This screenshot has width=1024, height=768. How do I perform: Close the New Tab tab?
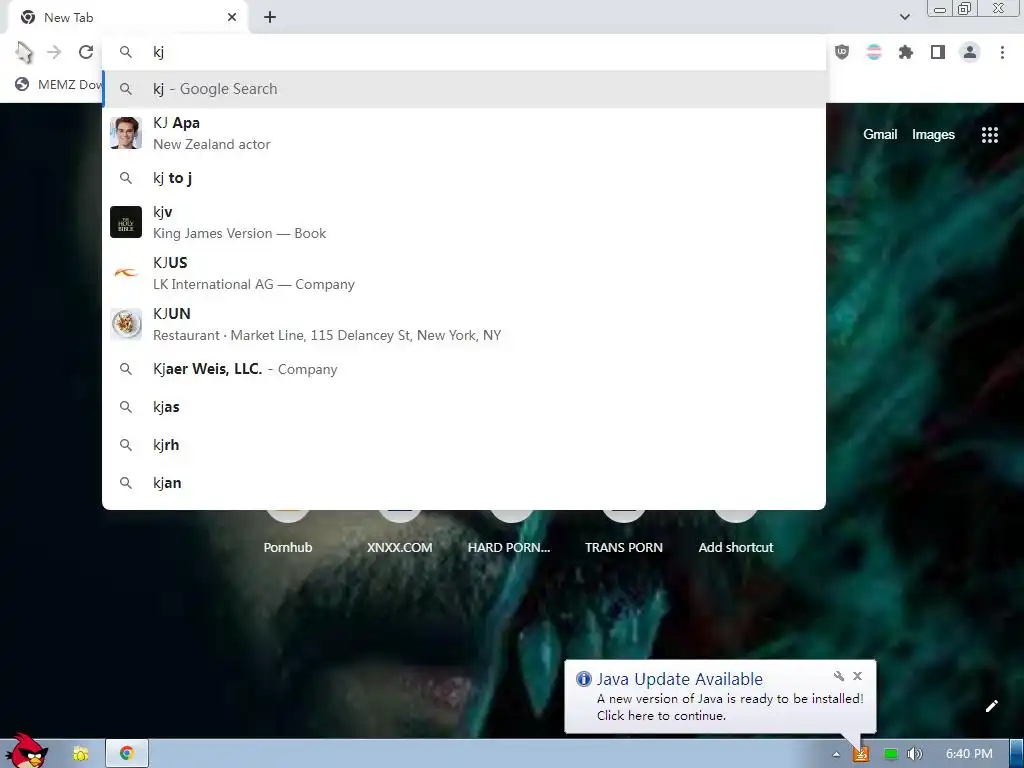coord(232,18)
